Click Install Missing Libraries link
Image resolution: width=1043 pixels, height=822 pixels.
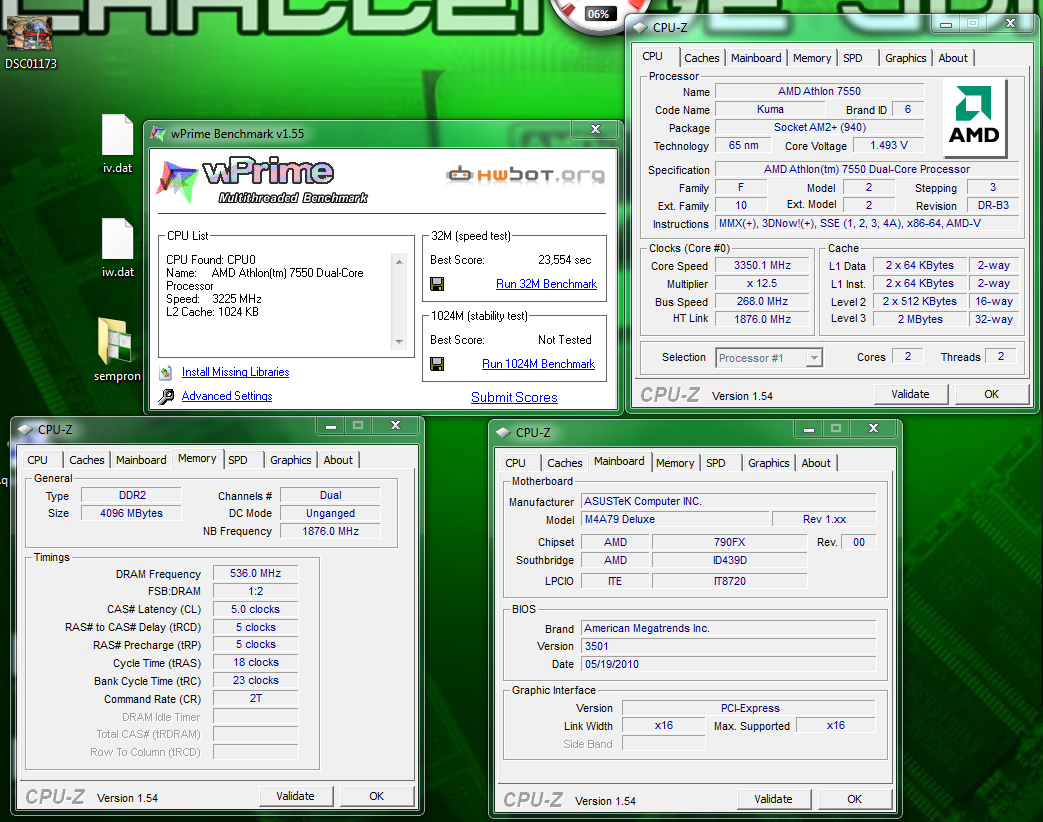pyautogui.click(x=235, y=372)
